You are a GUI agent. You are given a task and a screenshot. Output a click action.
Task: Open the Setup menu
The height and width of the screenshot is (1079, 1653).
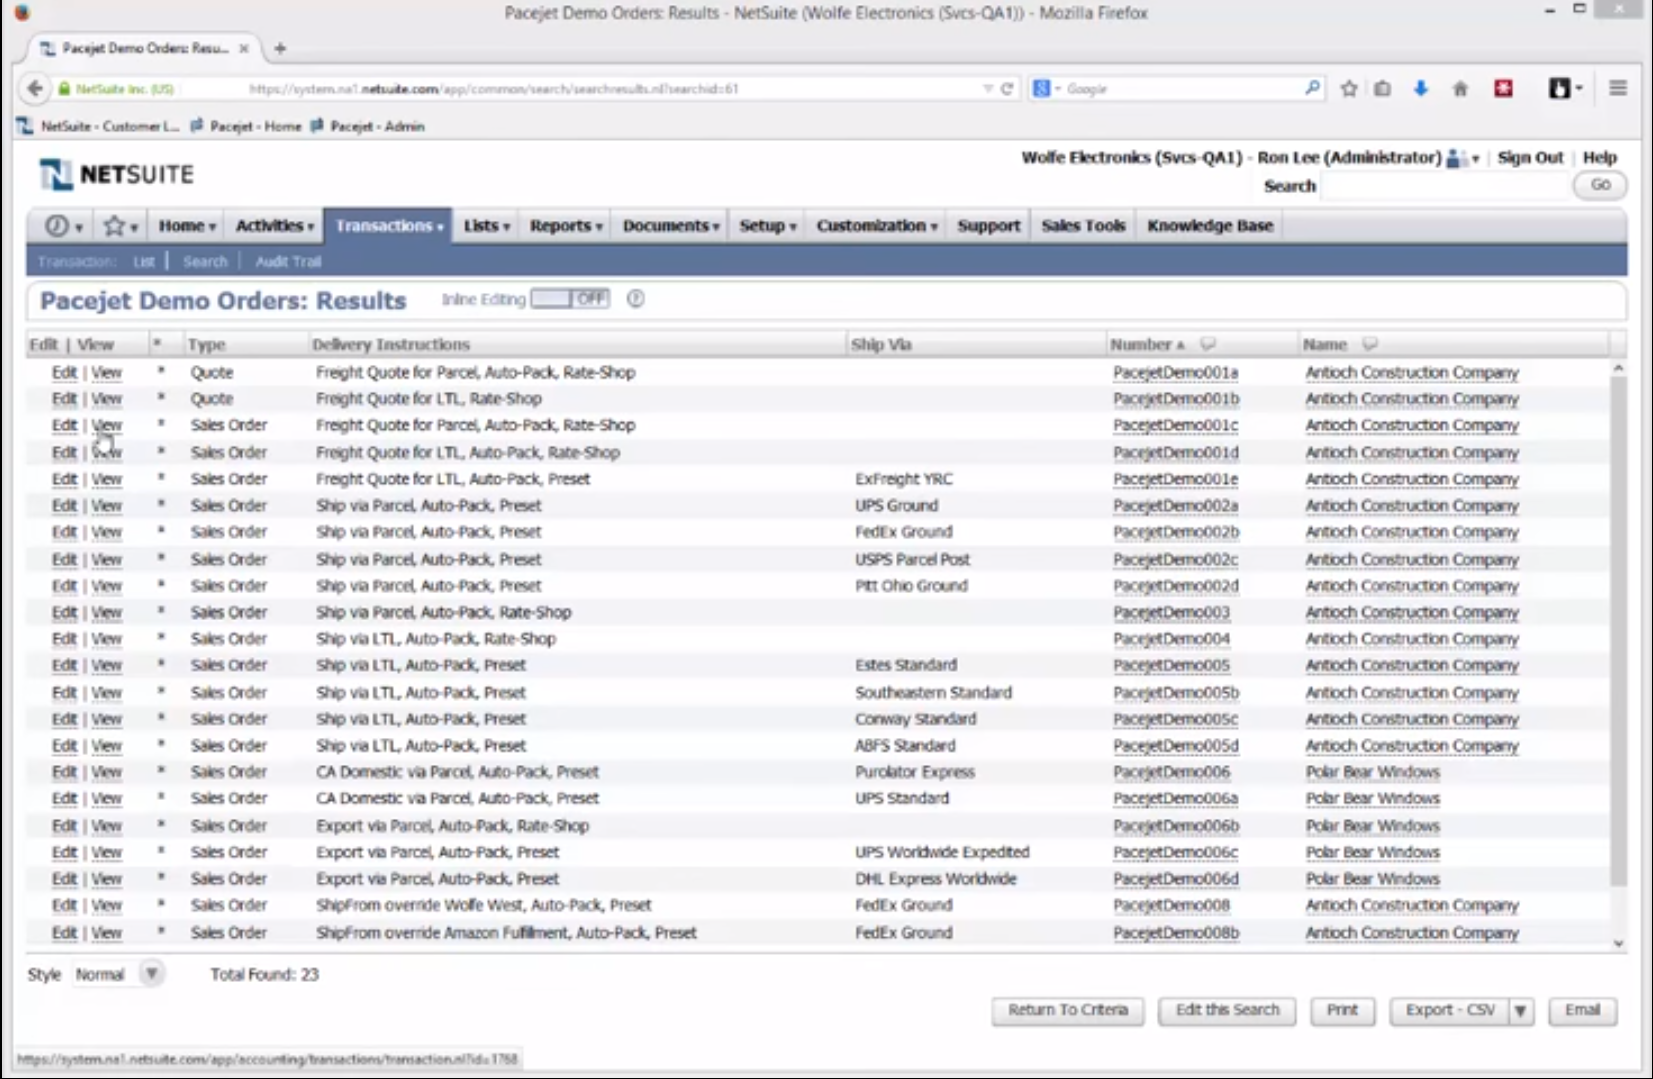pyautogui.click(x=768, y=226)
